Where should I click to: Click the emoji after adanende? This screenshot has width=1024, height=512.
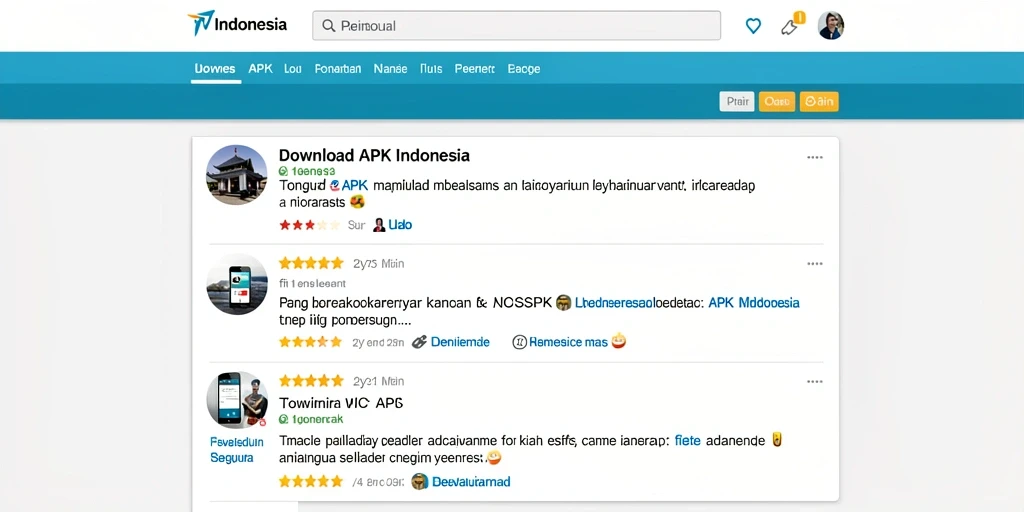(776, 440)
